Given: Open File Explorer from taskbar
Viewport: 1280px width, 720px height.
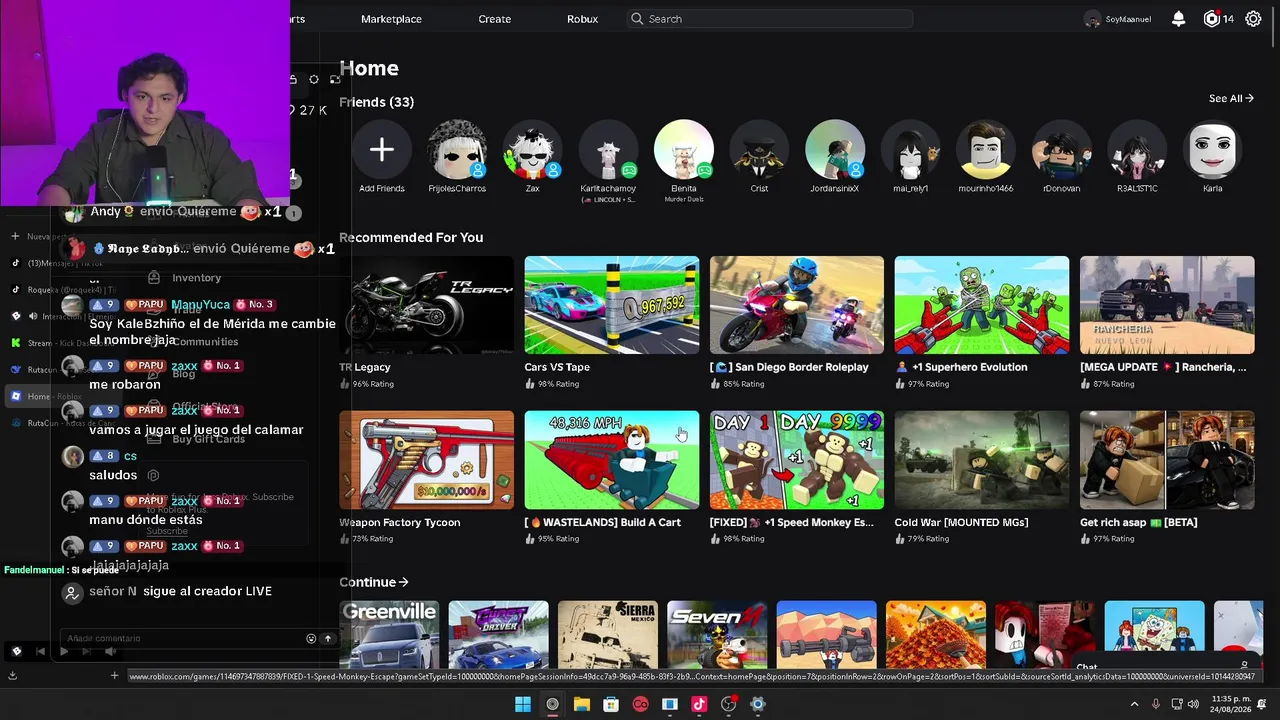Looking at the screenshot, I should tap(581, 704).
